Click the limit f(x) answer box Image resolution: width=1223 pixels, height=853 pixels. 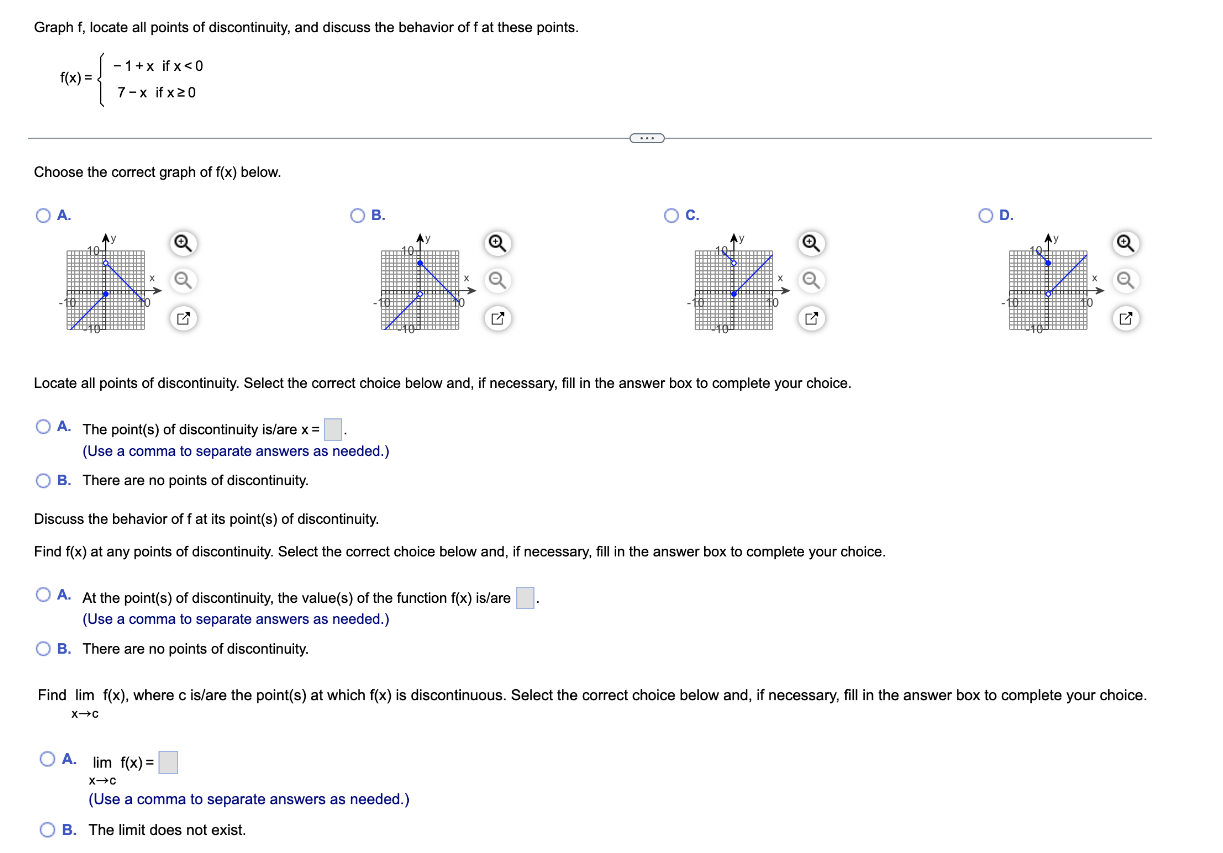[168, 762]
